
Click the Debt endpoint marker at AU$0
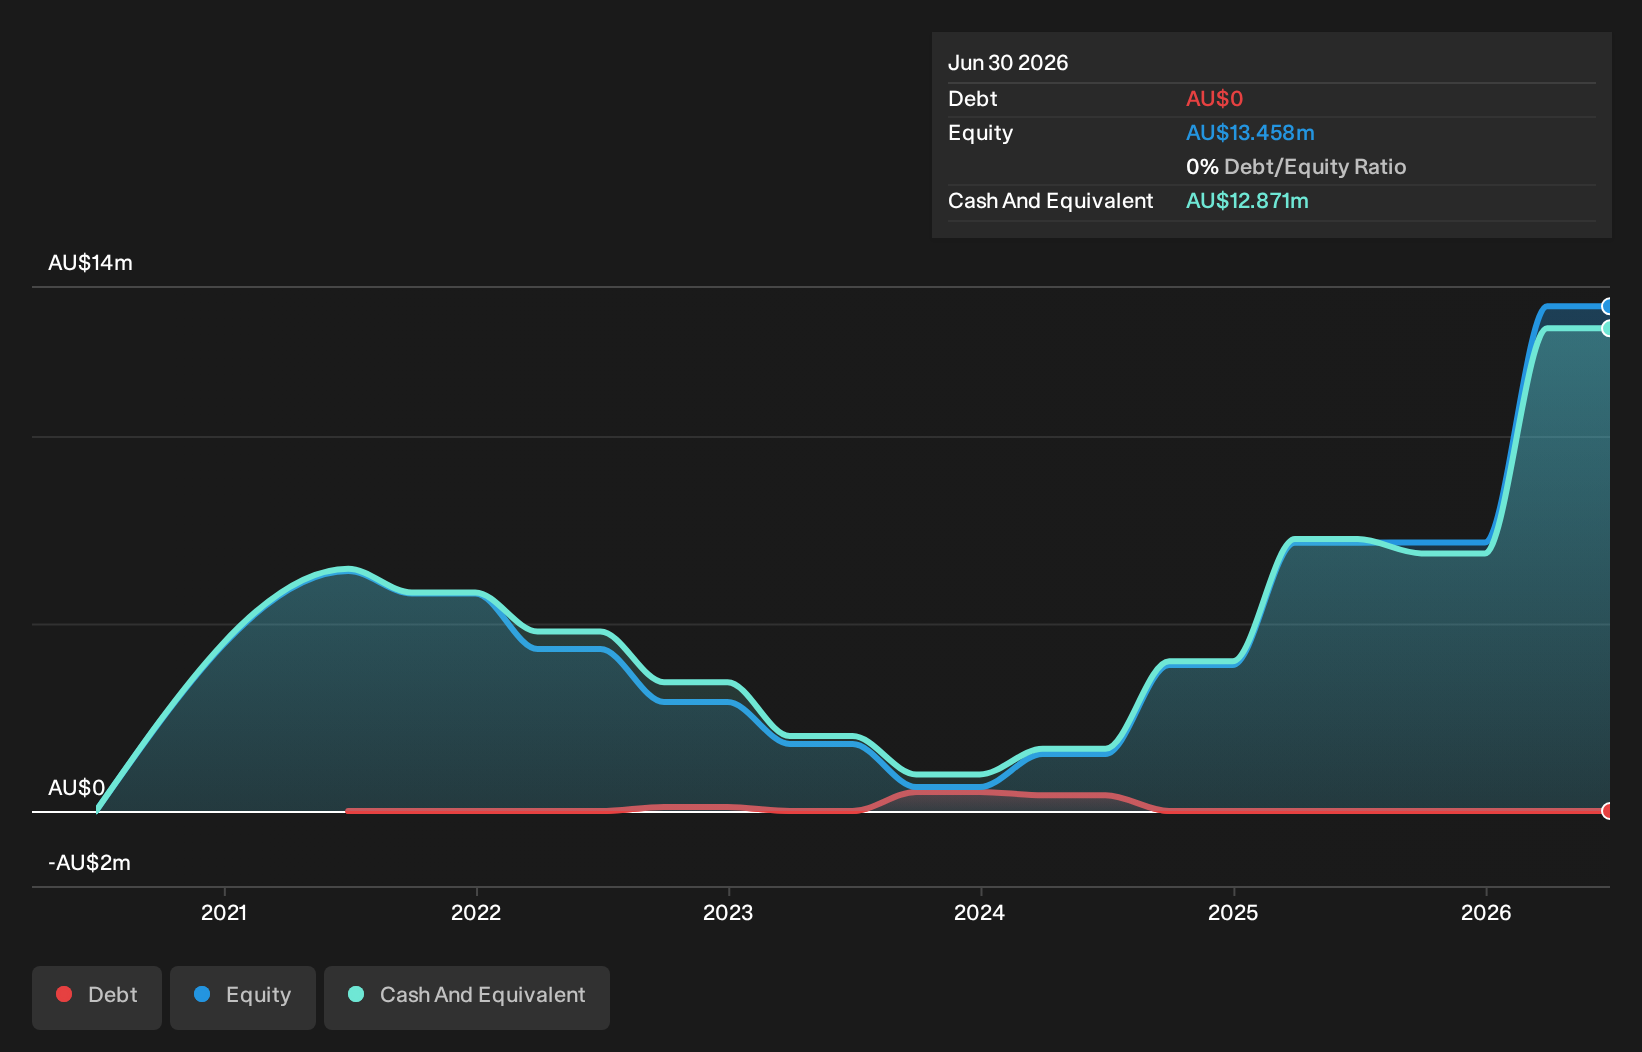point(1607,811)
